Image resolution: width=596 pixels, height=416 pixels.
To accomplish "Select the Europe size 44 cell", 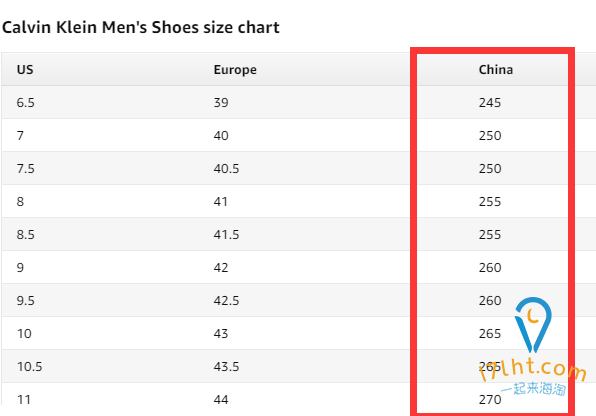I will click(x=221, y=400).
